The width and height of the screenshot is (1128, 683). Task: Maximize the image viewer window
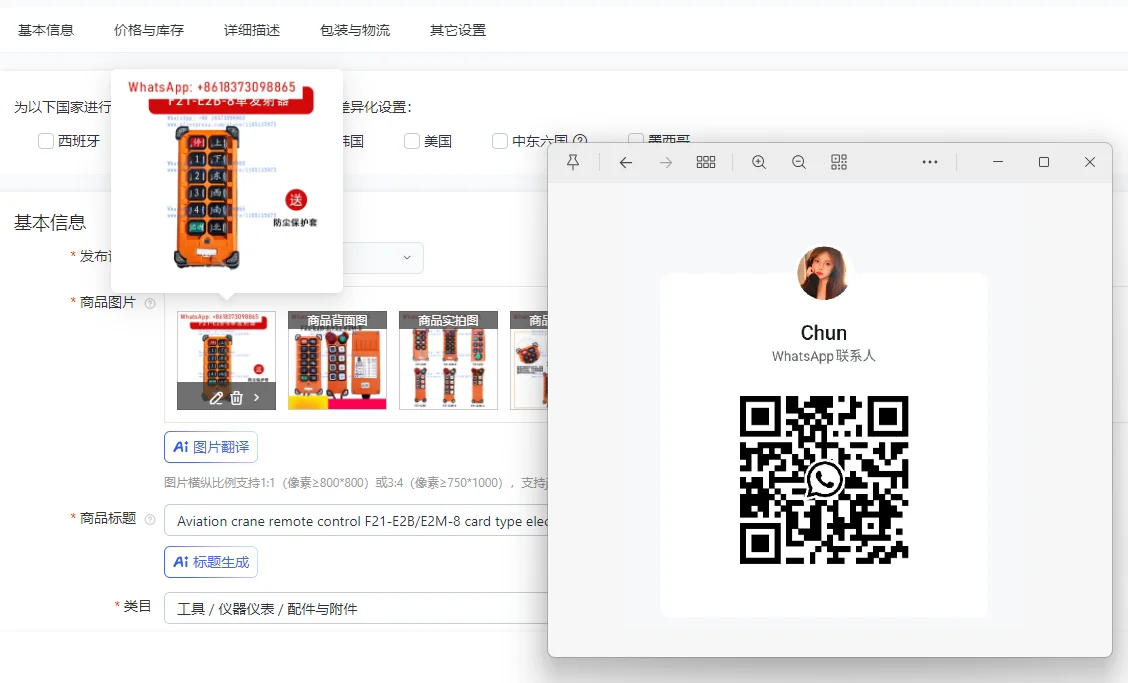(1044, 162)
